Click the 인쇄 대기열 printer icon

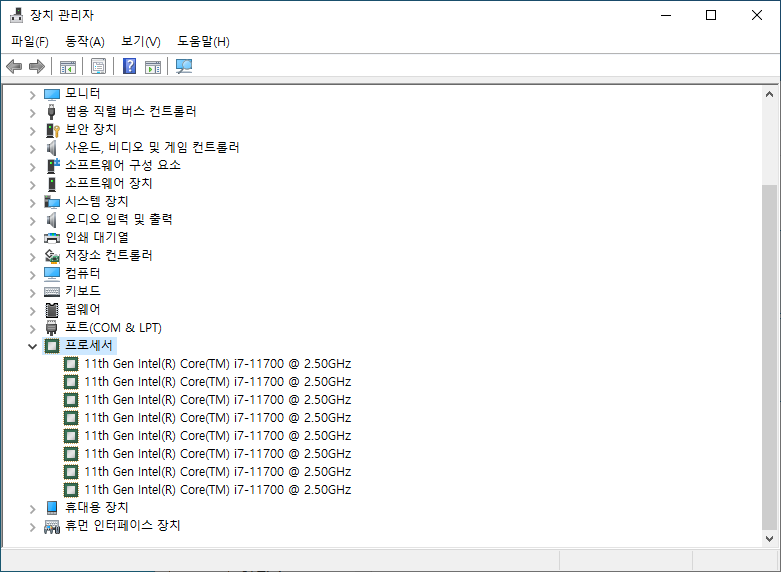click(x=52, y=238)
